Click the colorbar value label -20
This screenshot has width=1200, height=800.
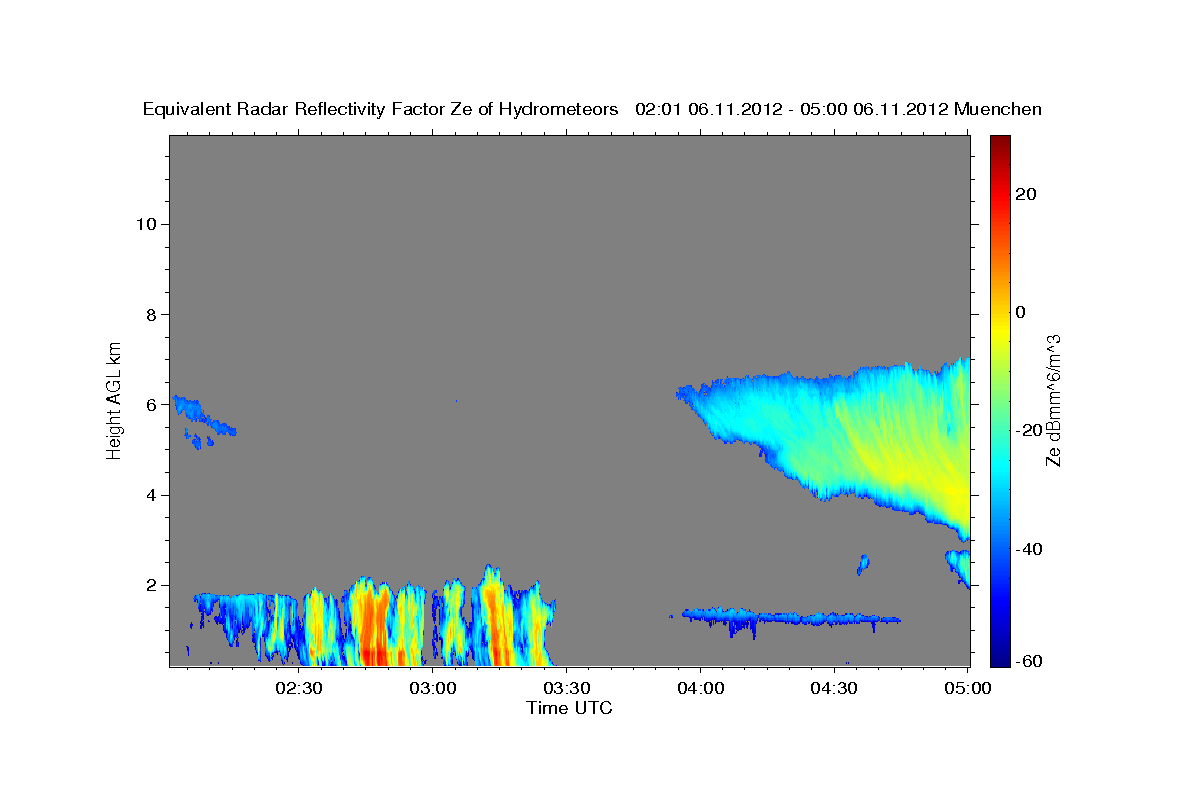pyautogui.click(x=1030, y=430)
